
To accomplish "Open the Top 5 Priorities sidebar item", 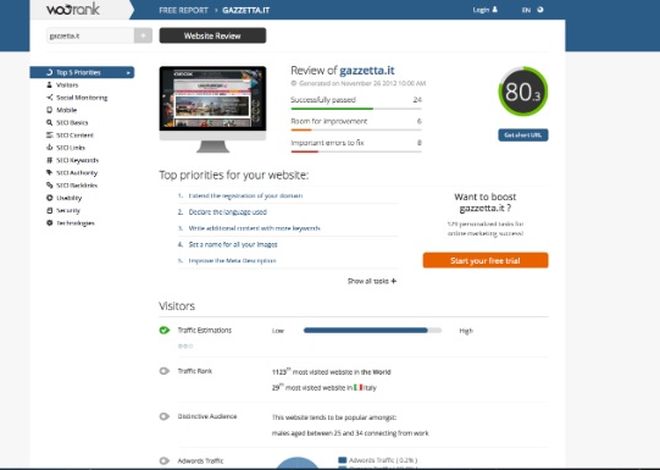I will click(82, 72).
